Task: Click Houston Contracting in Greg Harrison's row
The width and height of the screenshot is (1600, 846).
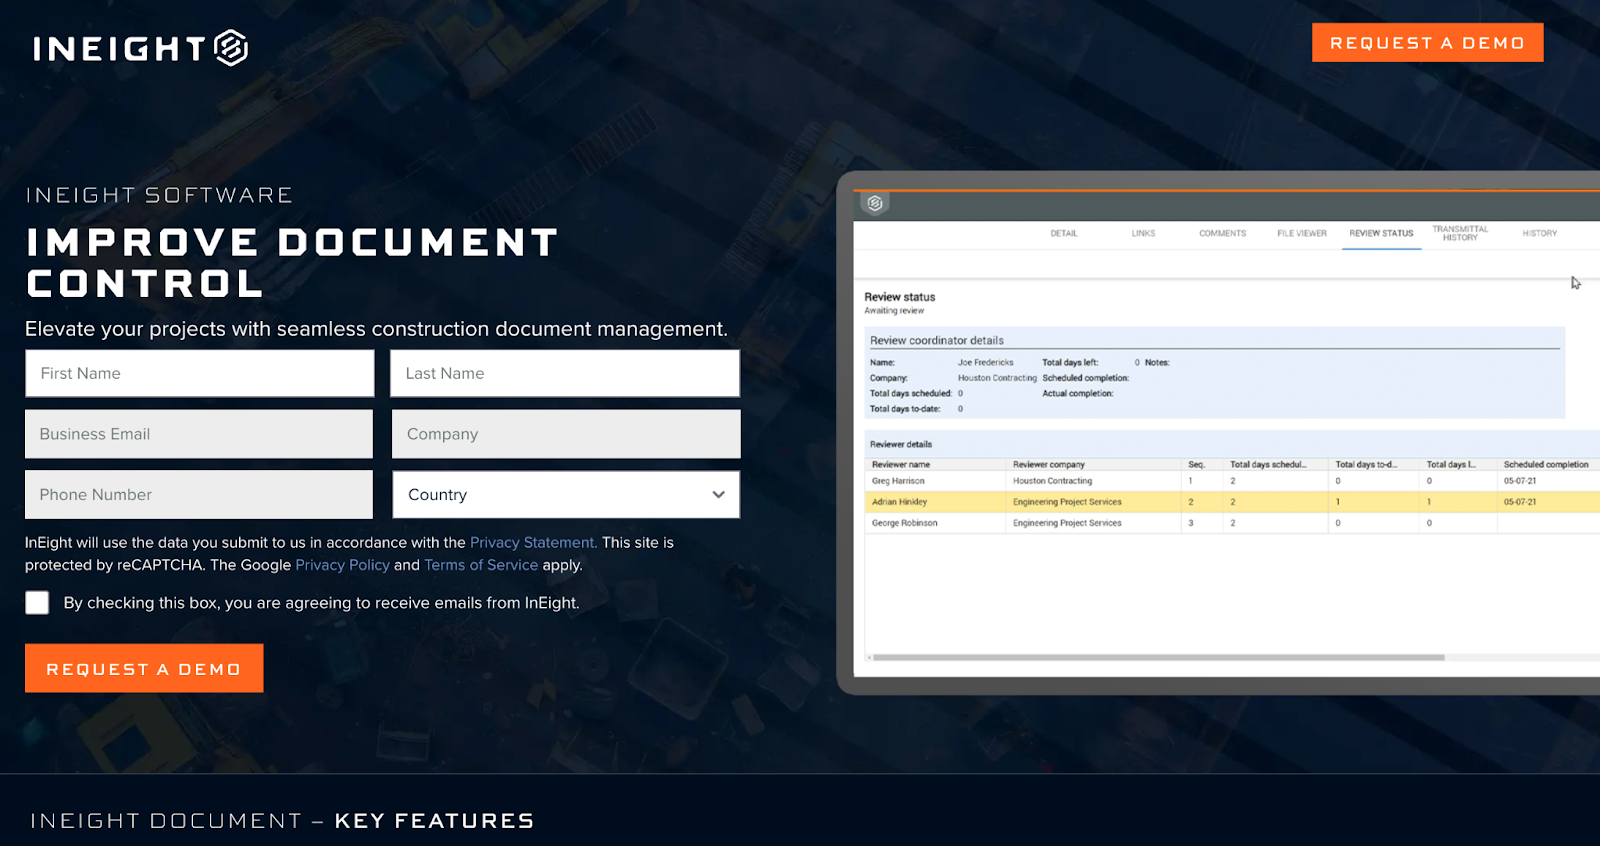Action: pos(1052,481)
